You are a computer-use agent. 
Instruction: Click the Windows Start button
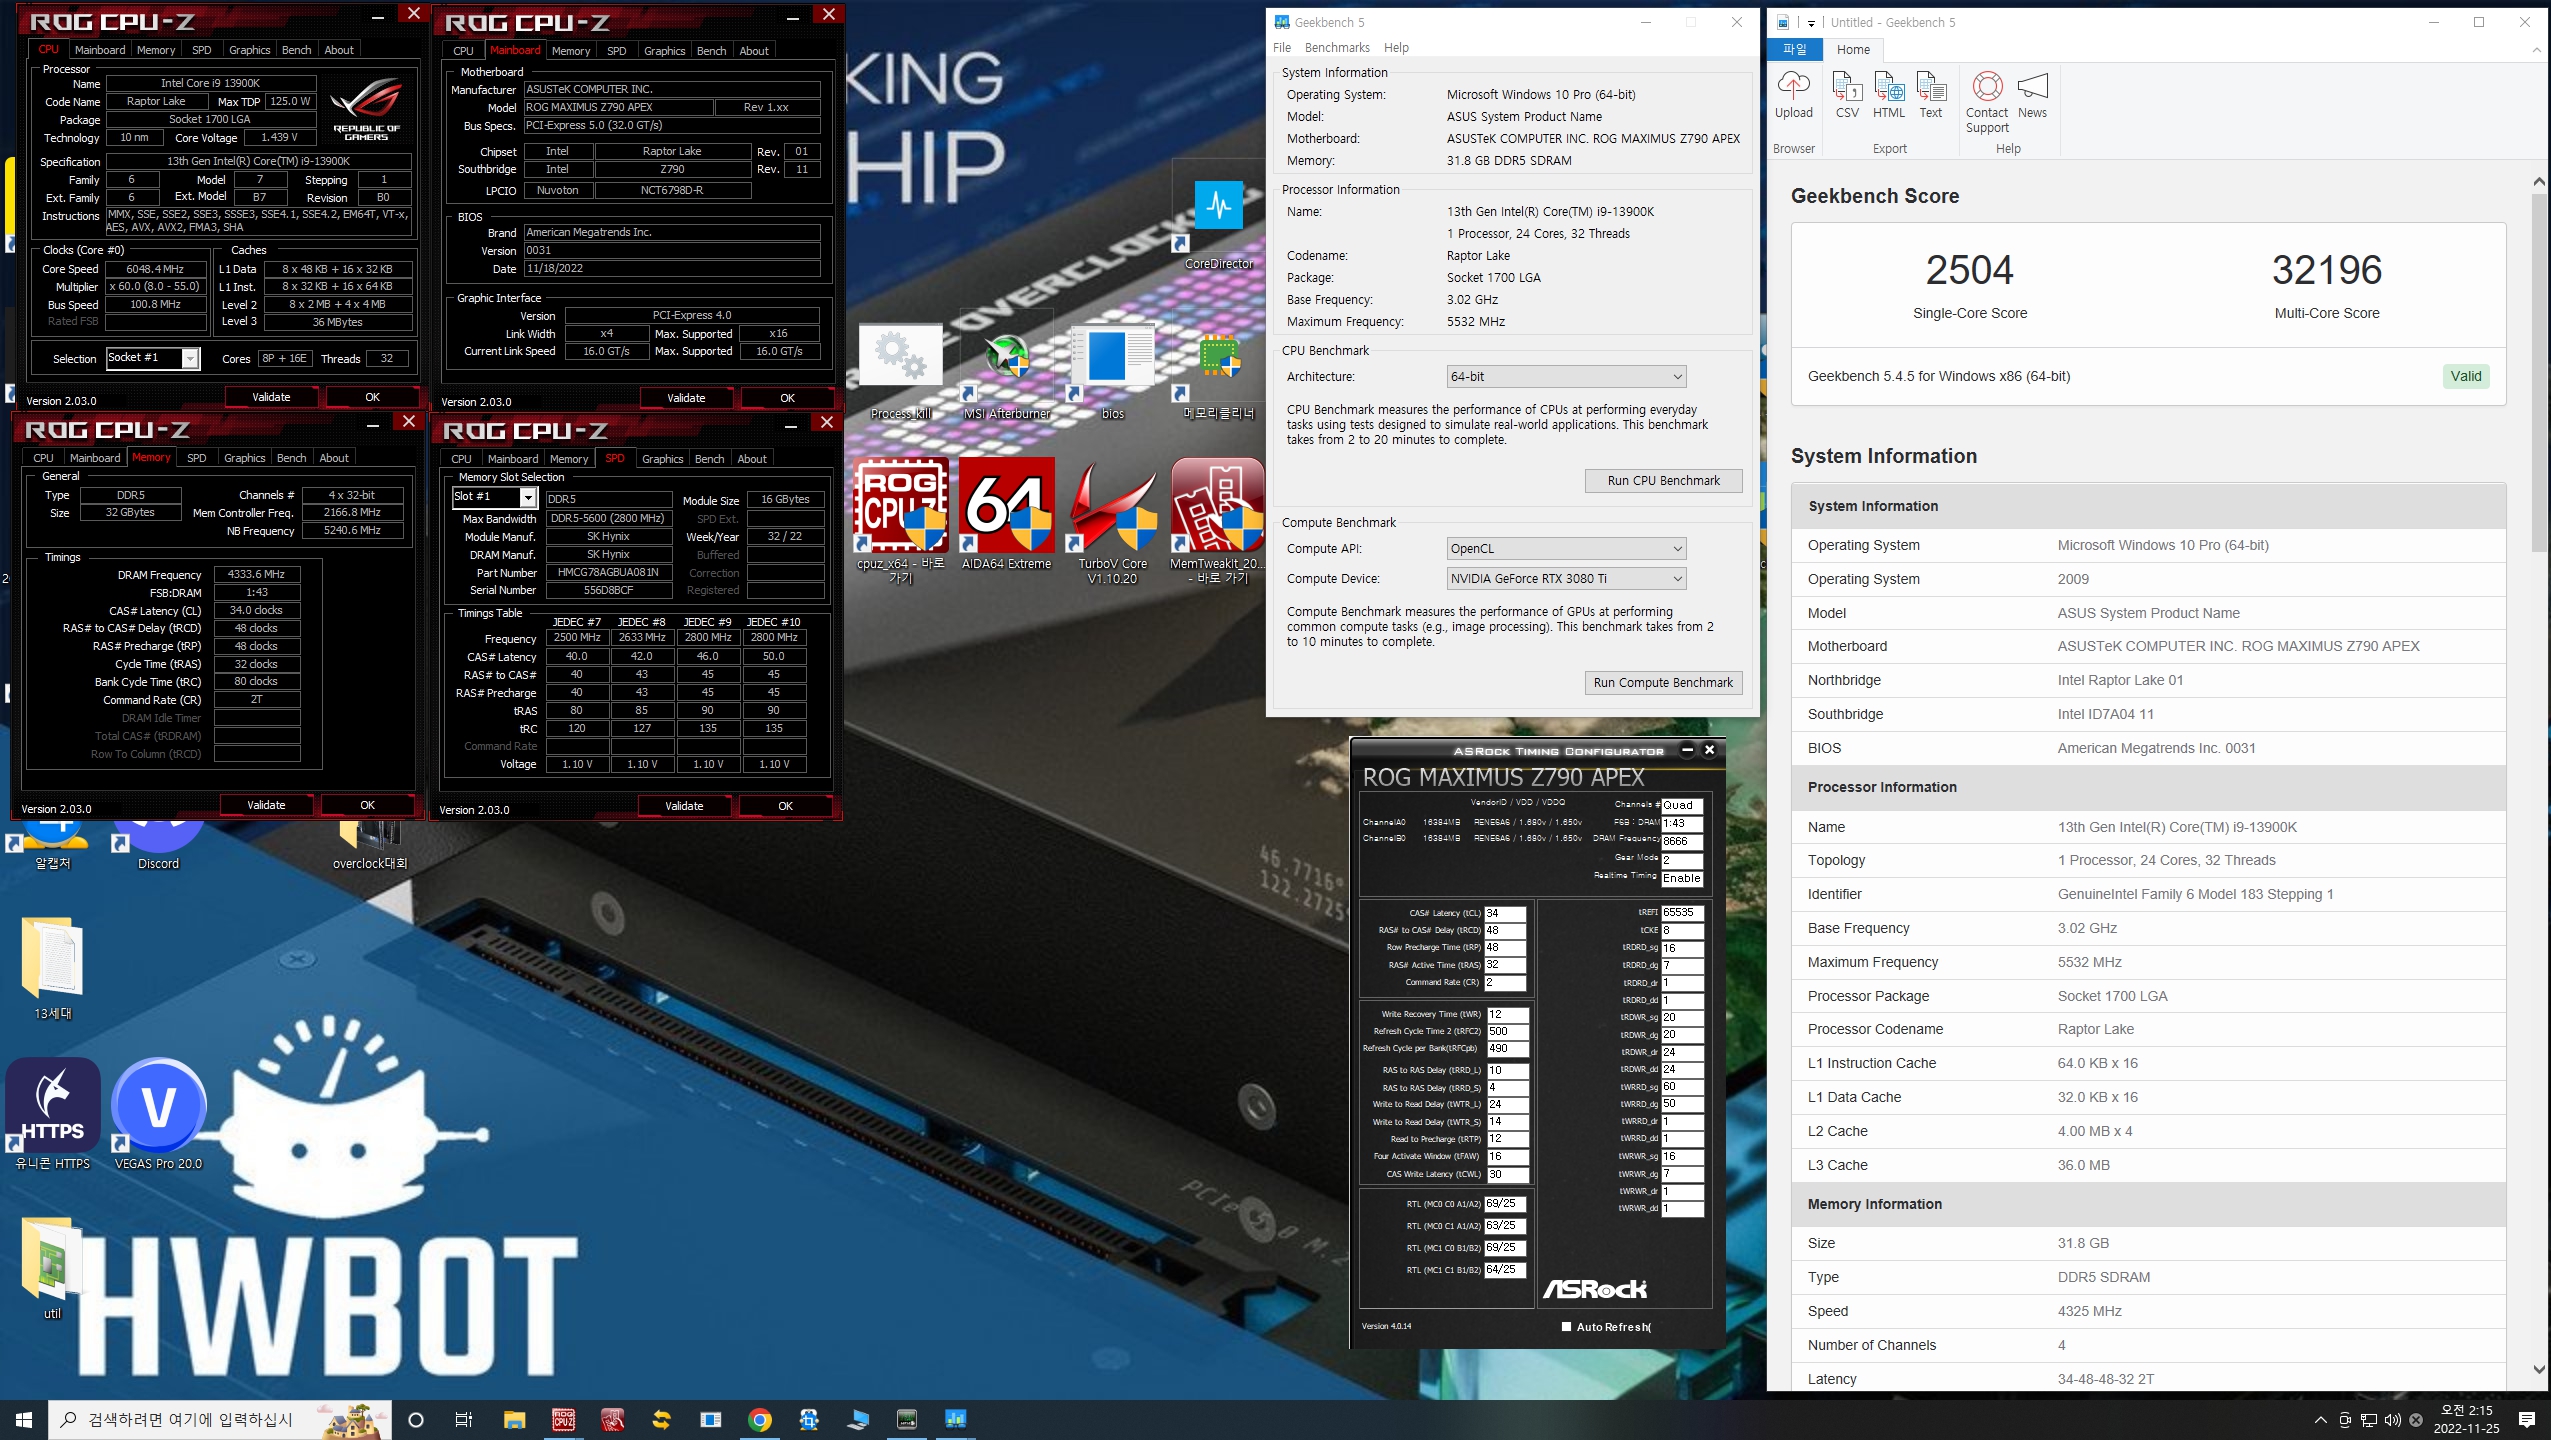tap(24, 1419)
